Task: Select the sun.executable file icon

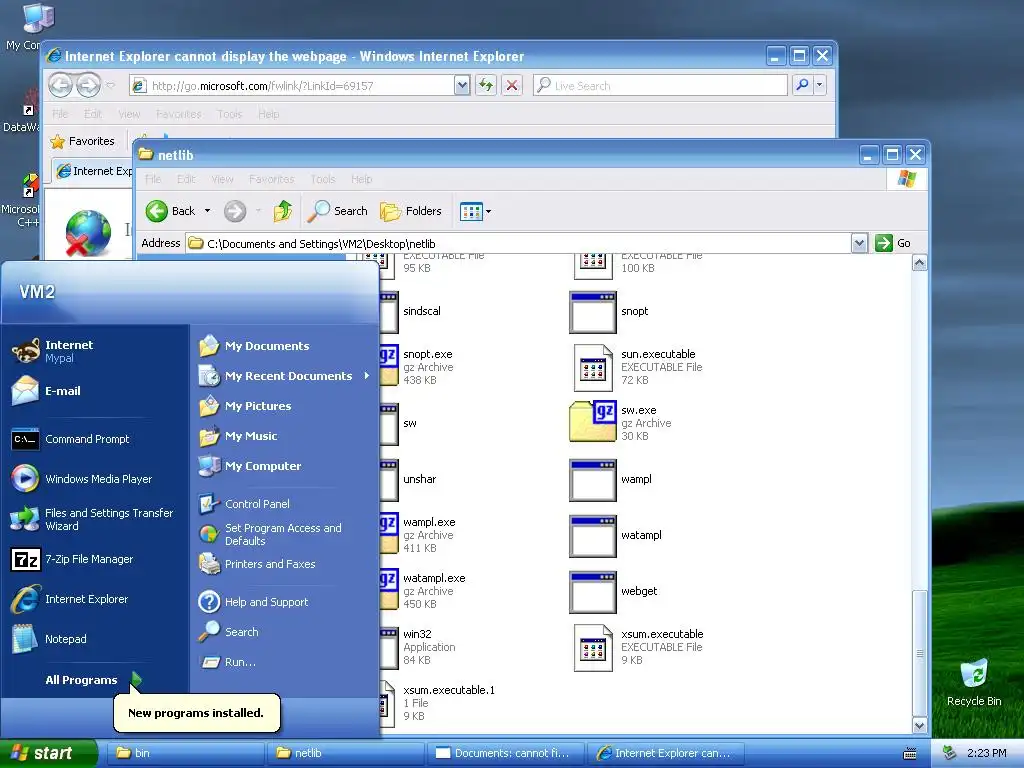Action: tap(592, 367)
